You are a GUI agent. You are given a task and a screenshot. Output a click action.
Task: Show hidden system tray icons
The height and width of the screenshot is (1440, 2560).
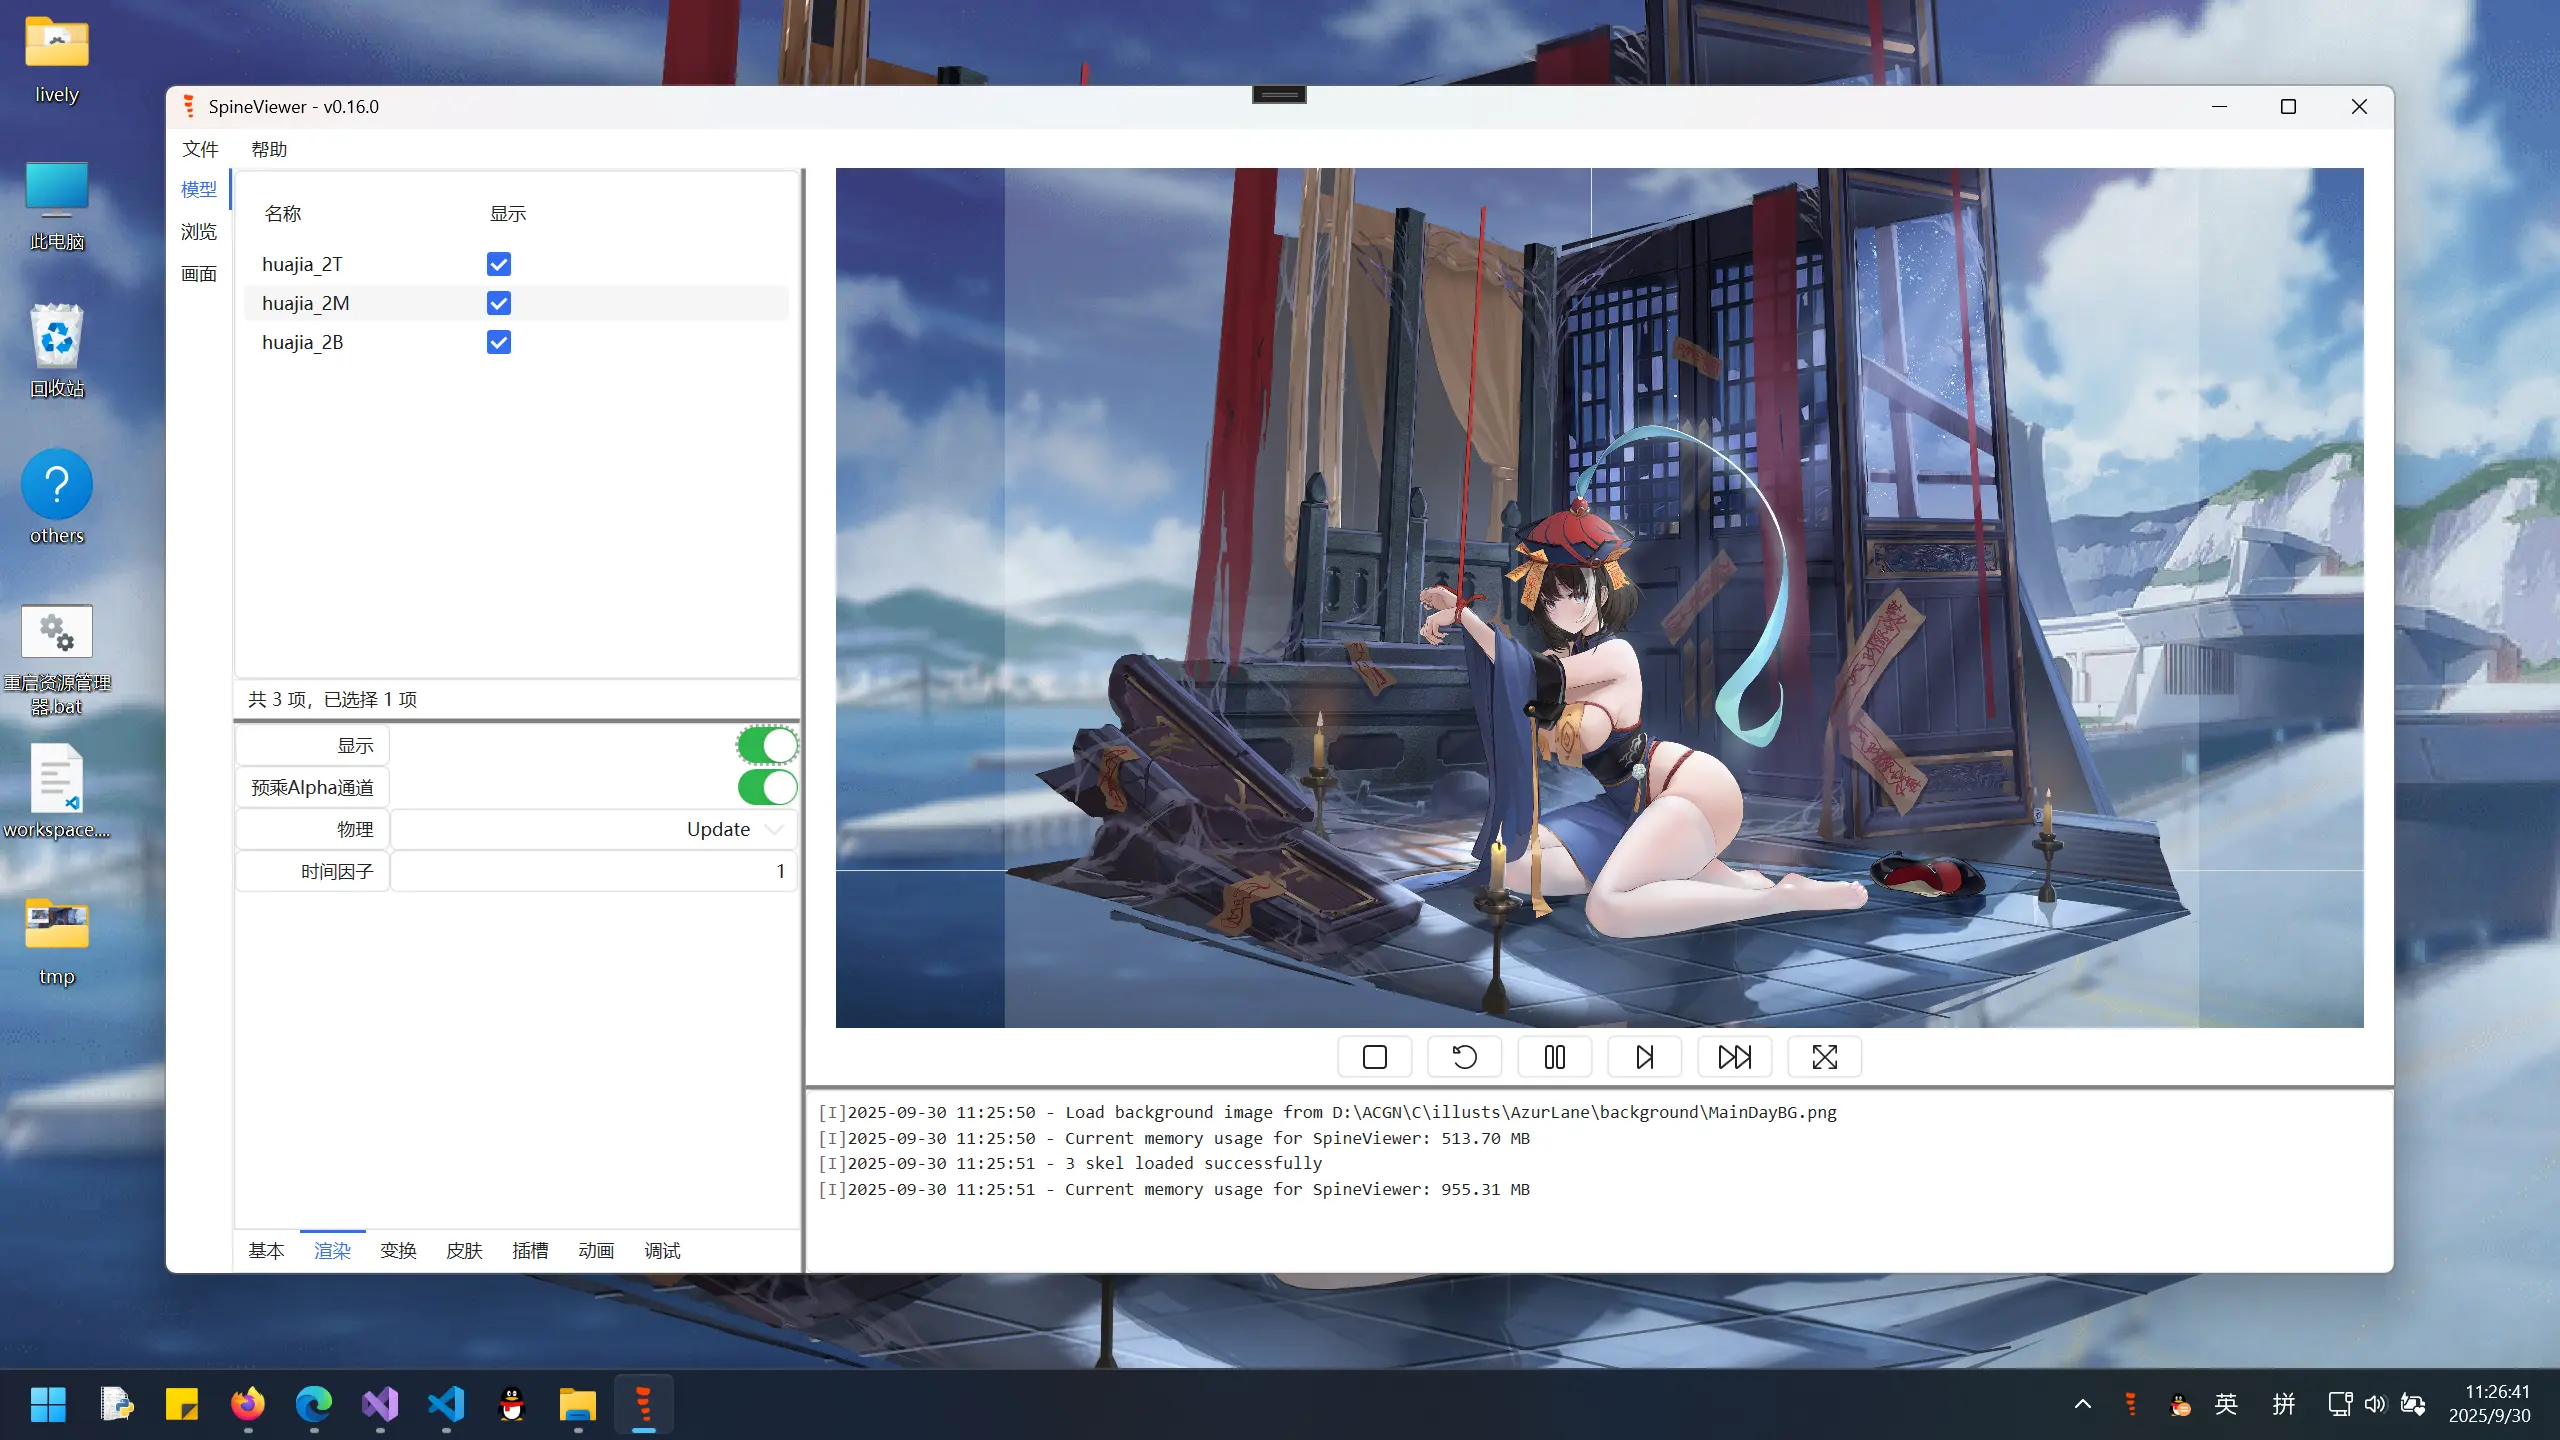(x=2083, y=1404)
